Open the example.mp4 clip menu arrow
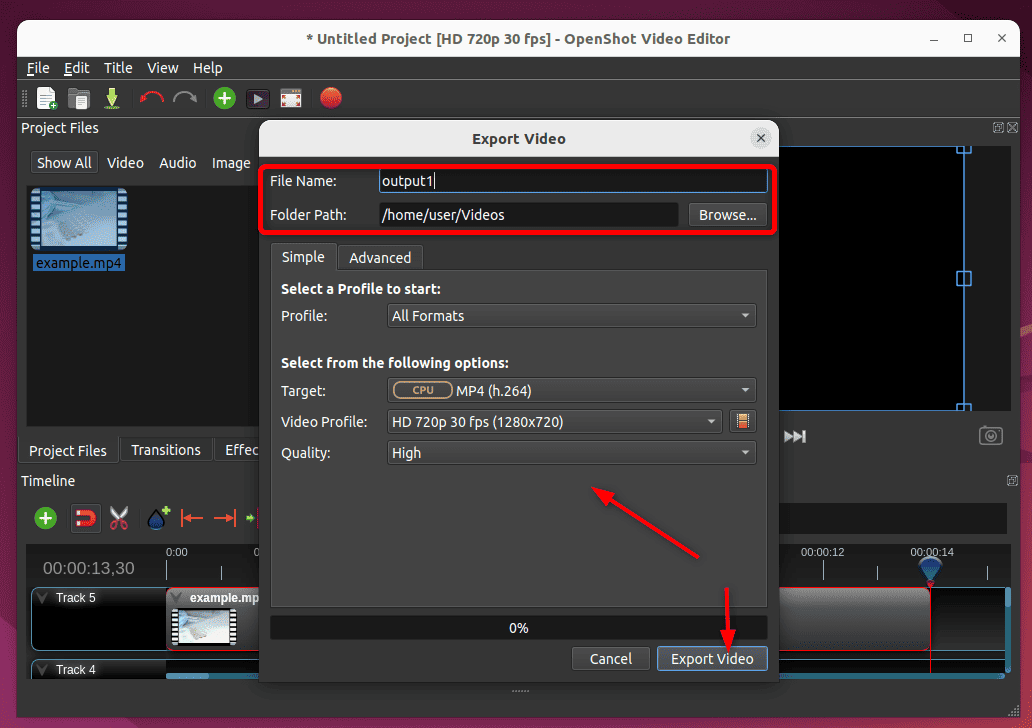 tap(176, 598)
